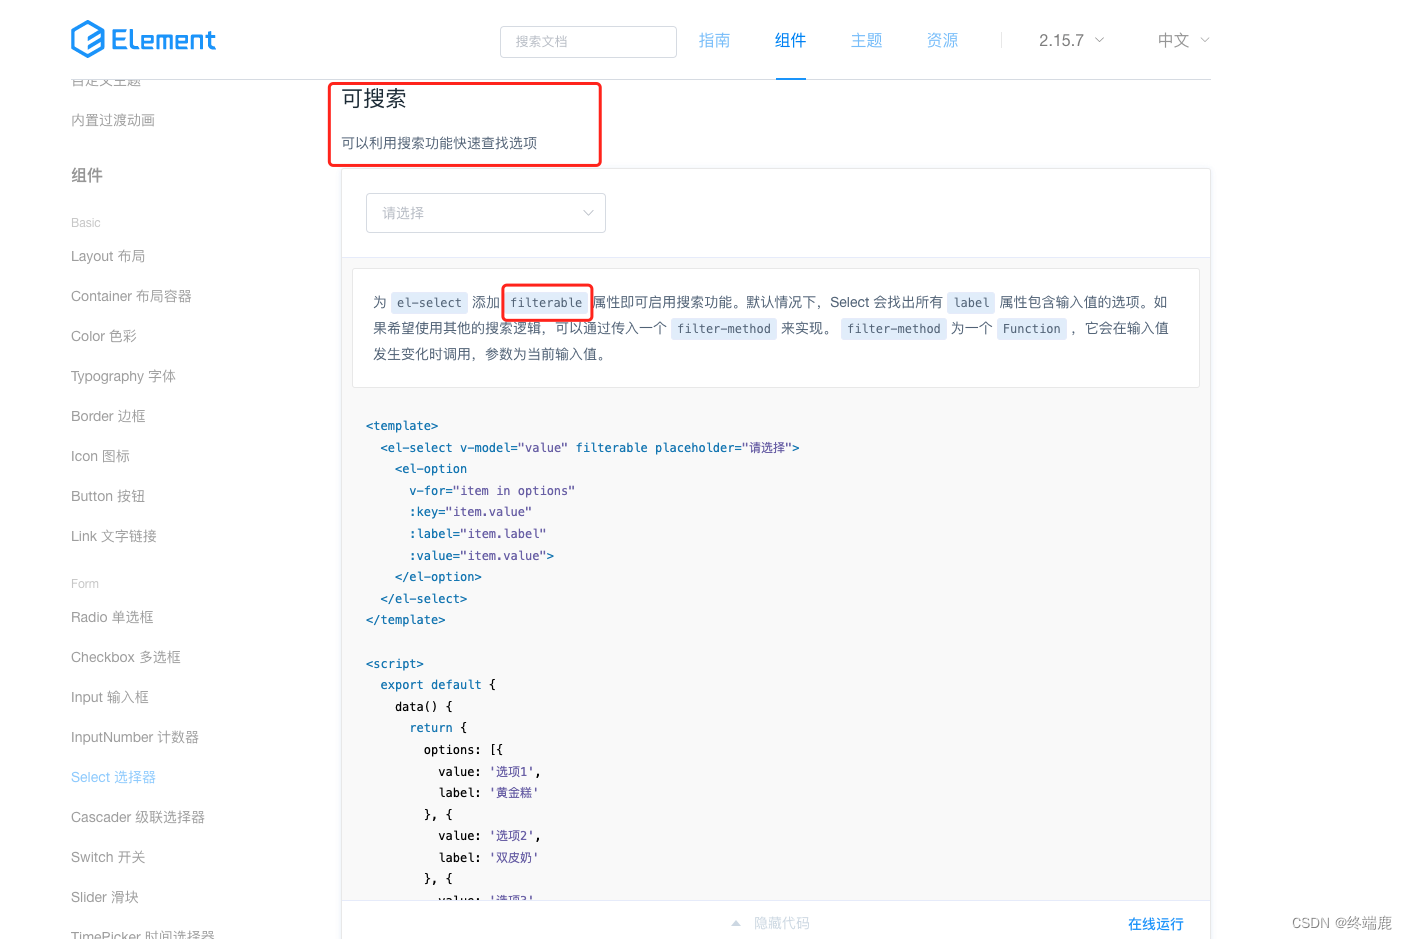Open the 资源 navigation tab
1407x939 pixels.
coord(942,40)
